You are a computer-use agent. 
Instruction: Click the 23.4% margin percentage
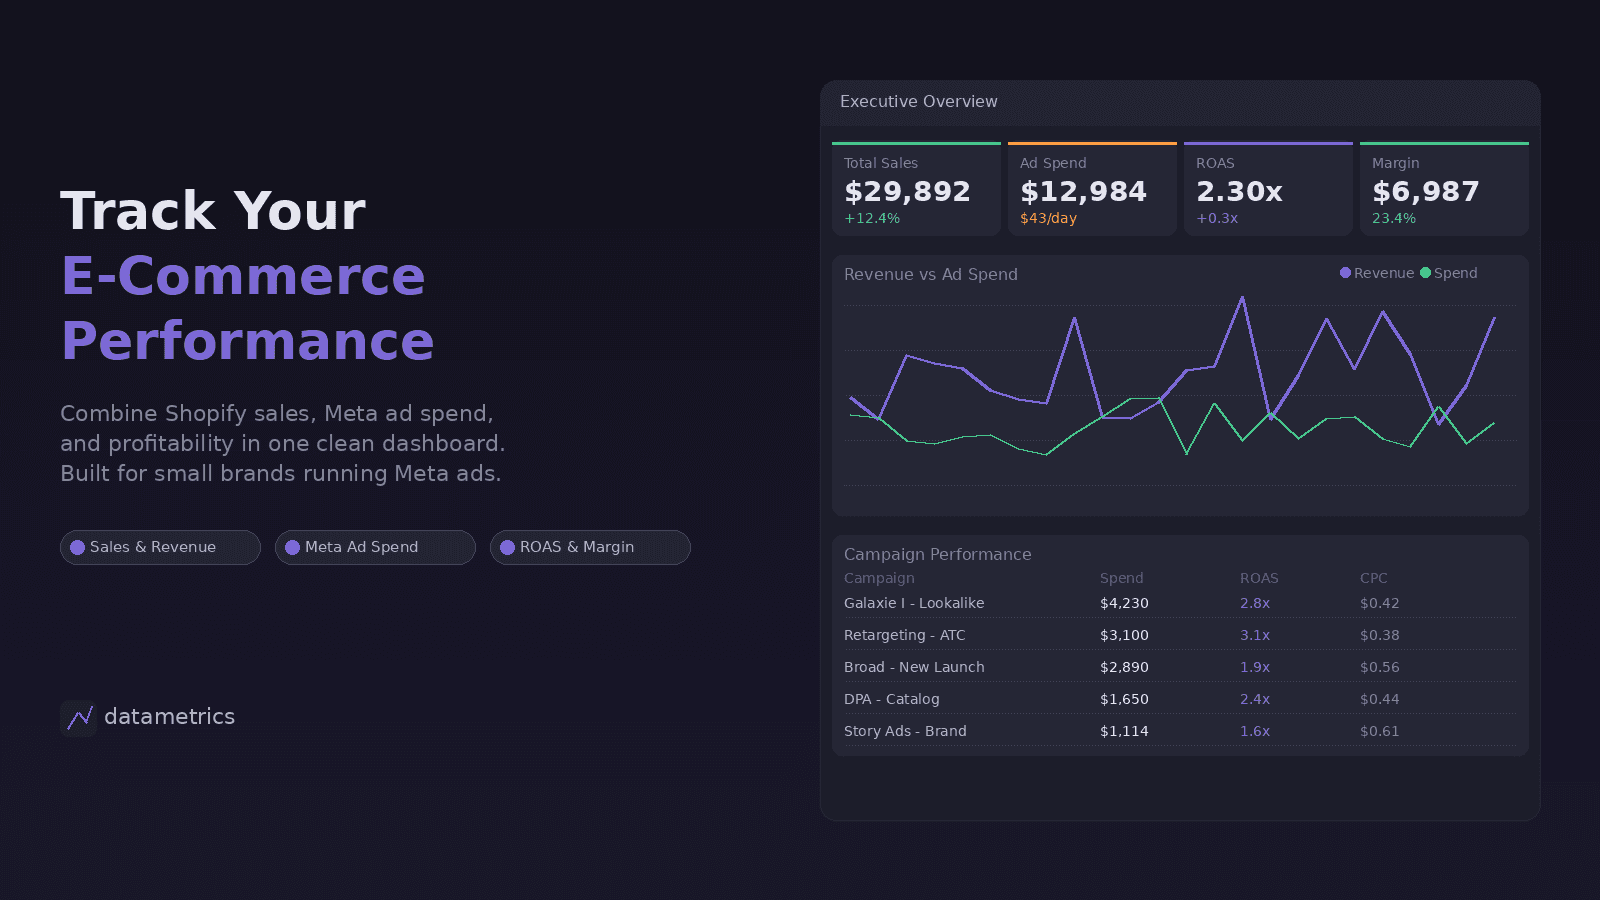pyautogui.click(x=1394, y=218)
